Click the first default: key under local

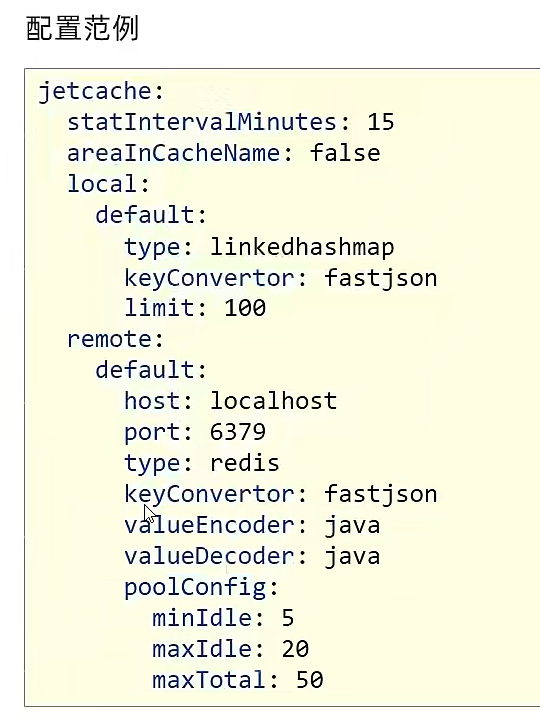151,215
